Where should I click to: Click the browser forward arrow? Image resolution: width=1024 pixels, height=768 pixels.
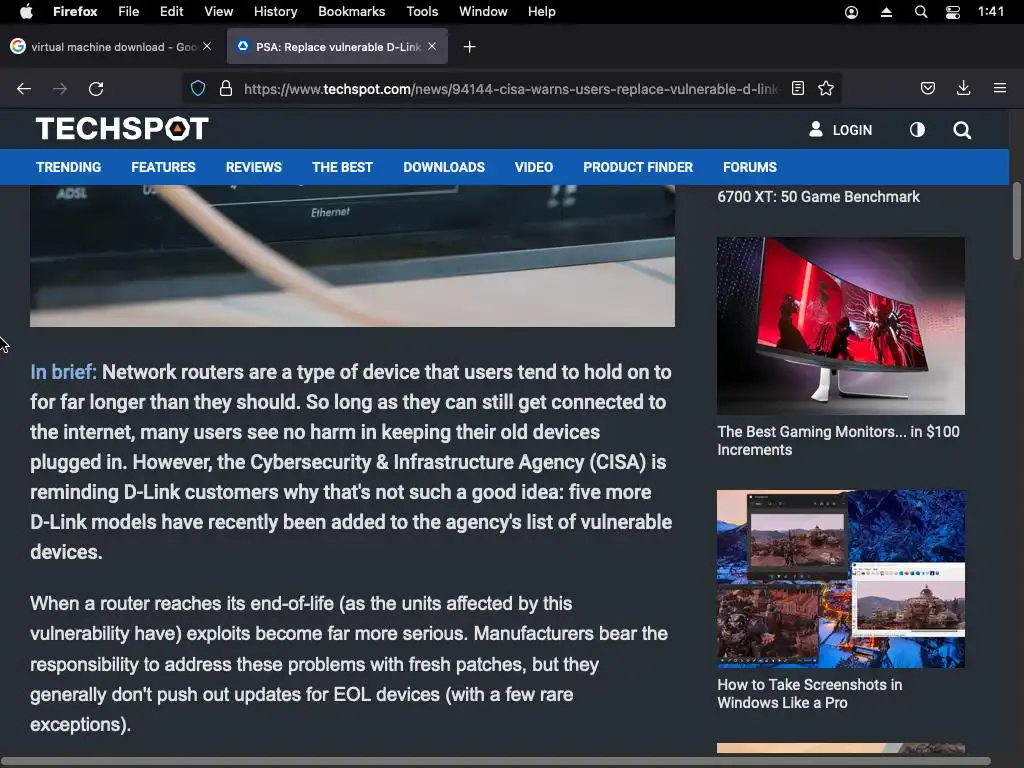pos(60,89)
